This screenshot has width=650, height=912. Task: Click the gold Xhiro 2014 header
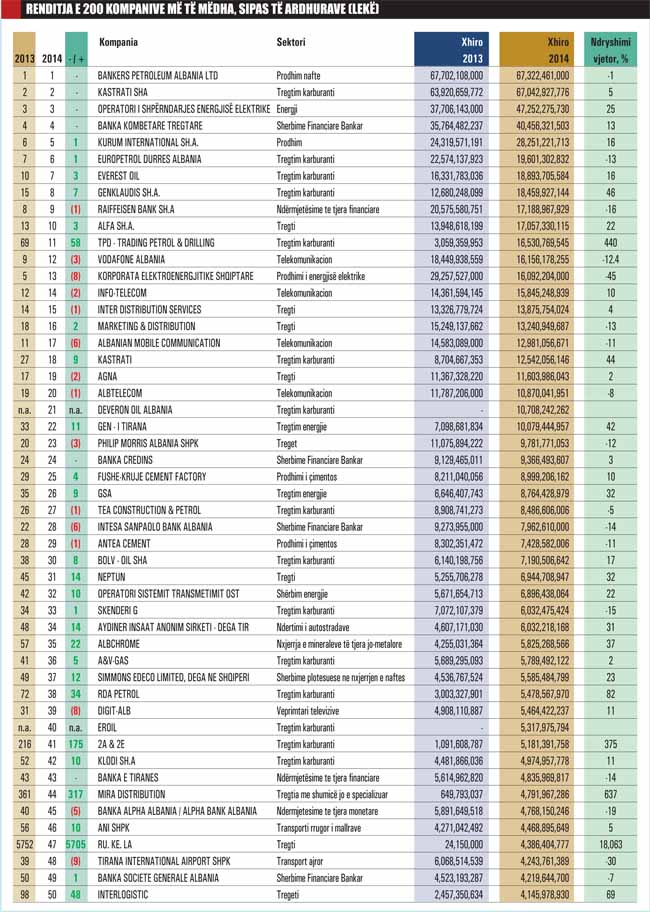(x=537, y=49)
